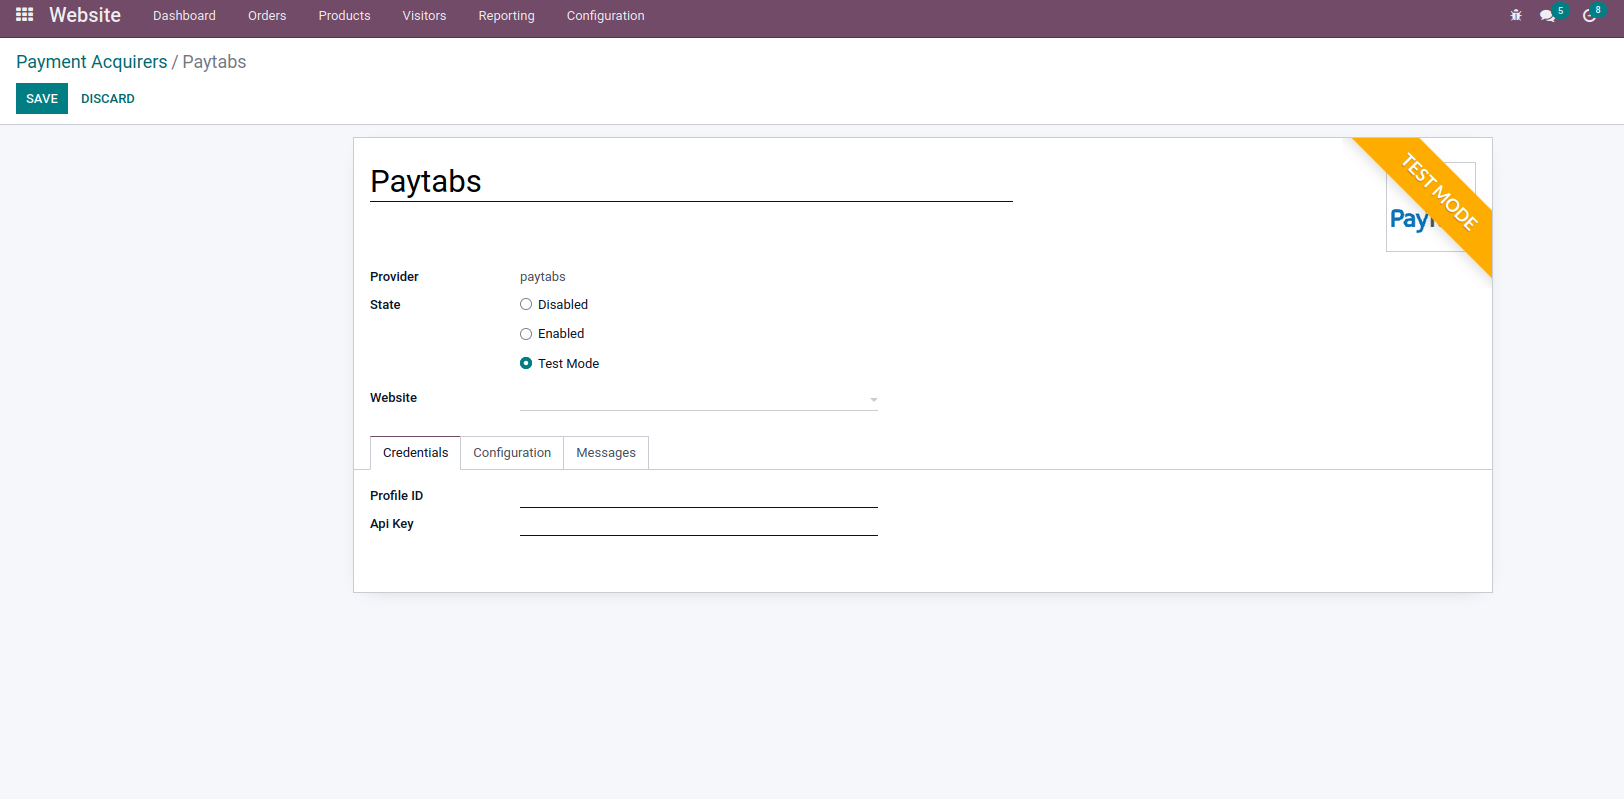The width and height of the screenshot is (1624, 799).
Task: Open the activities clock icon
Action: click(x=1589, y=15)
